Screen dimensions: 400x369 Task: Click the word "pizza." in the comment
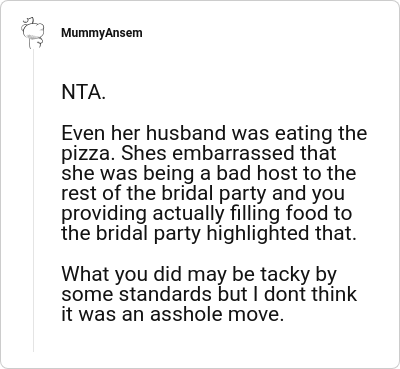coord(89,154)
